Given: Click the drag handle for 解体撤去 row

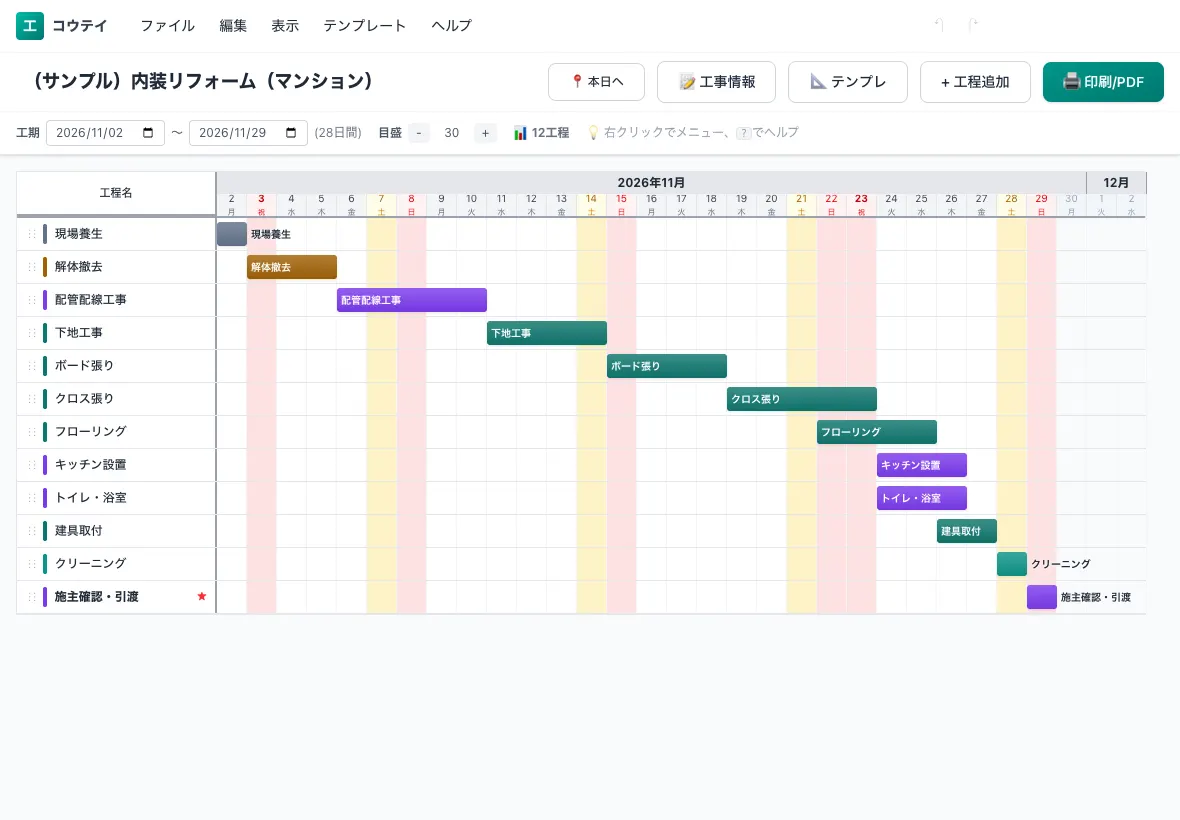Looking at the screenshot, I should 32,267.
